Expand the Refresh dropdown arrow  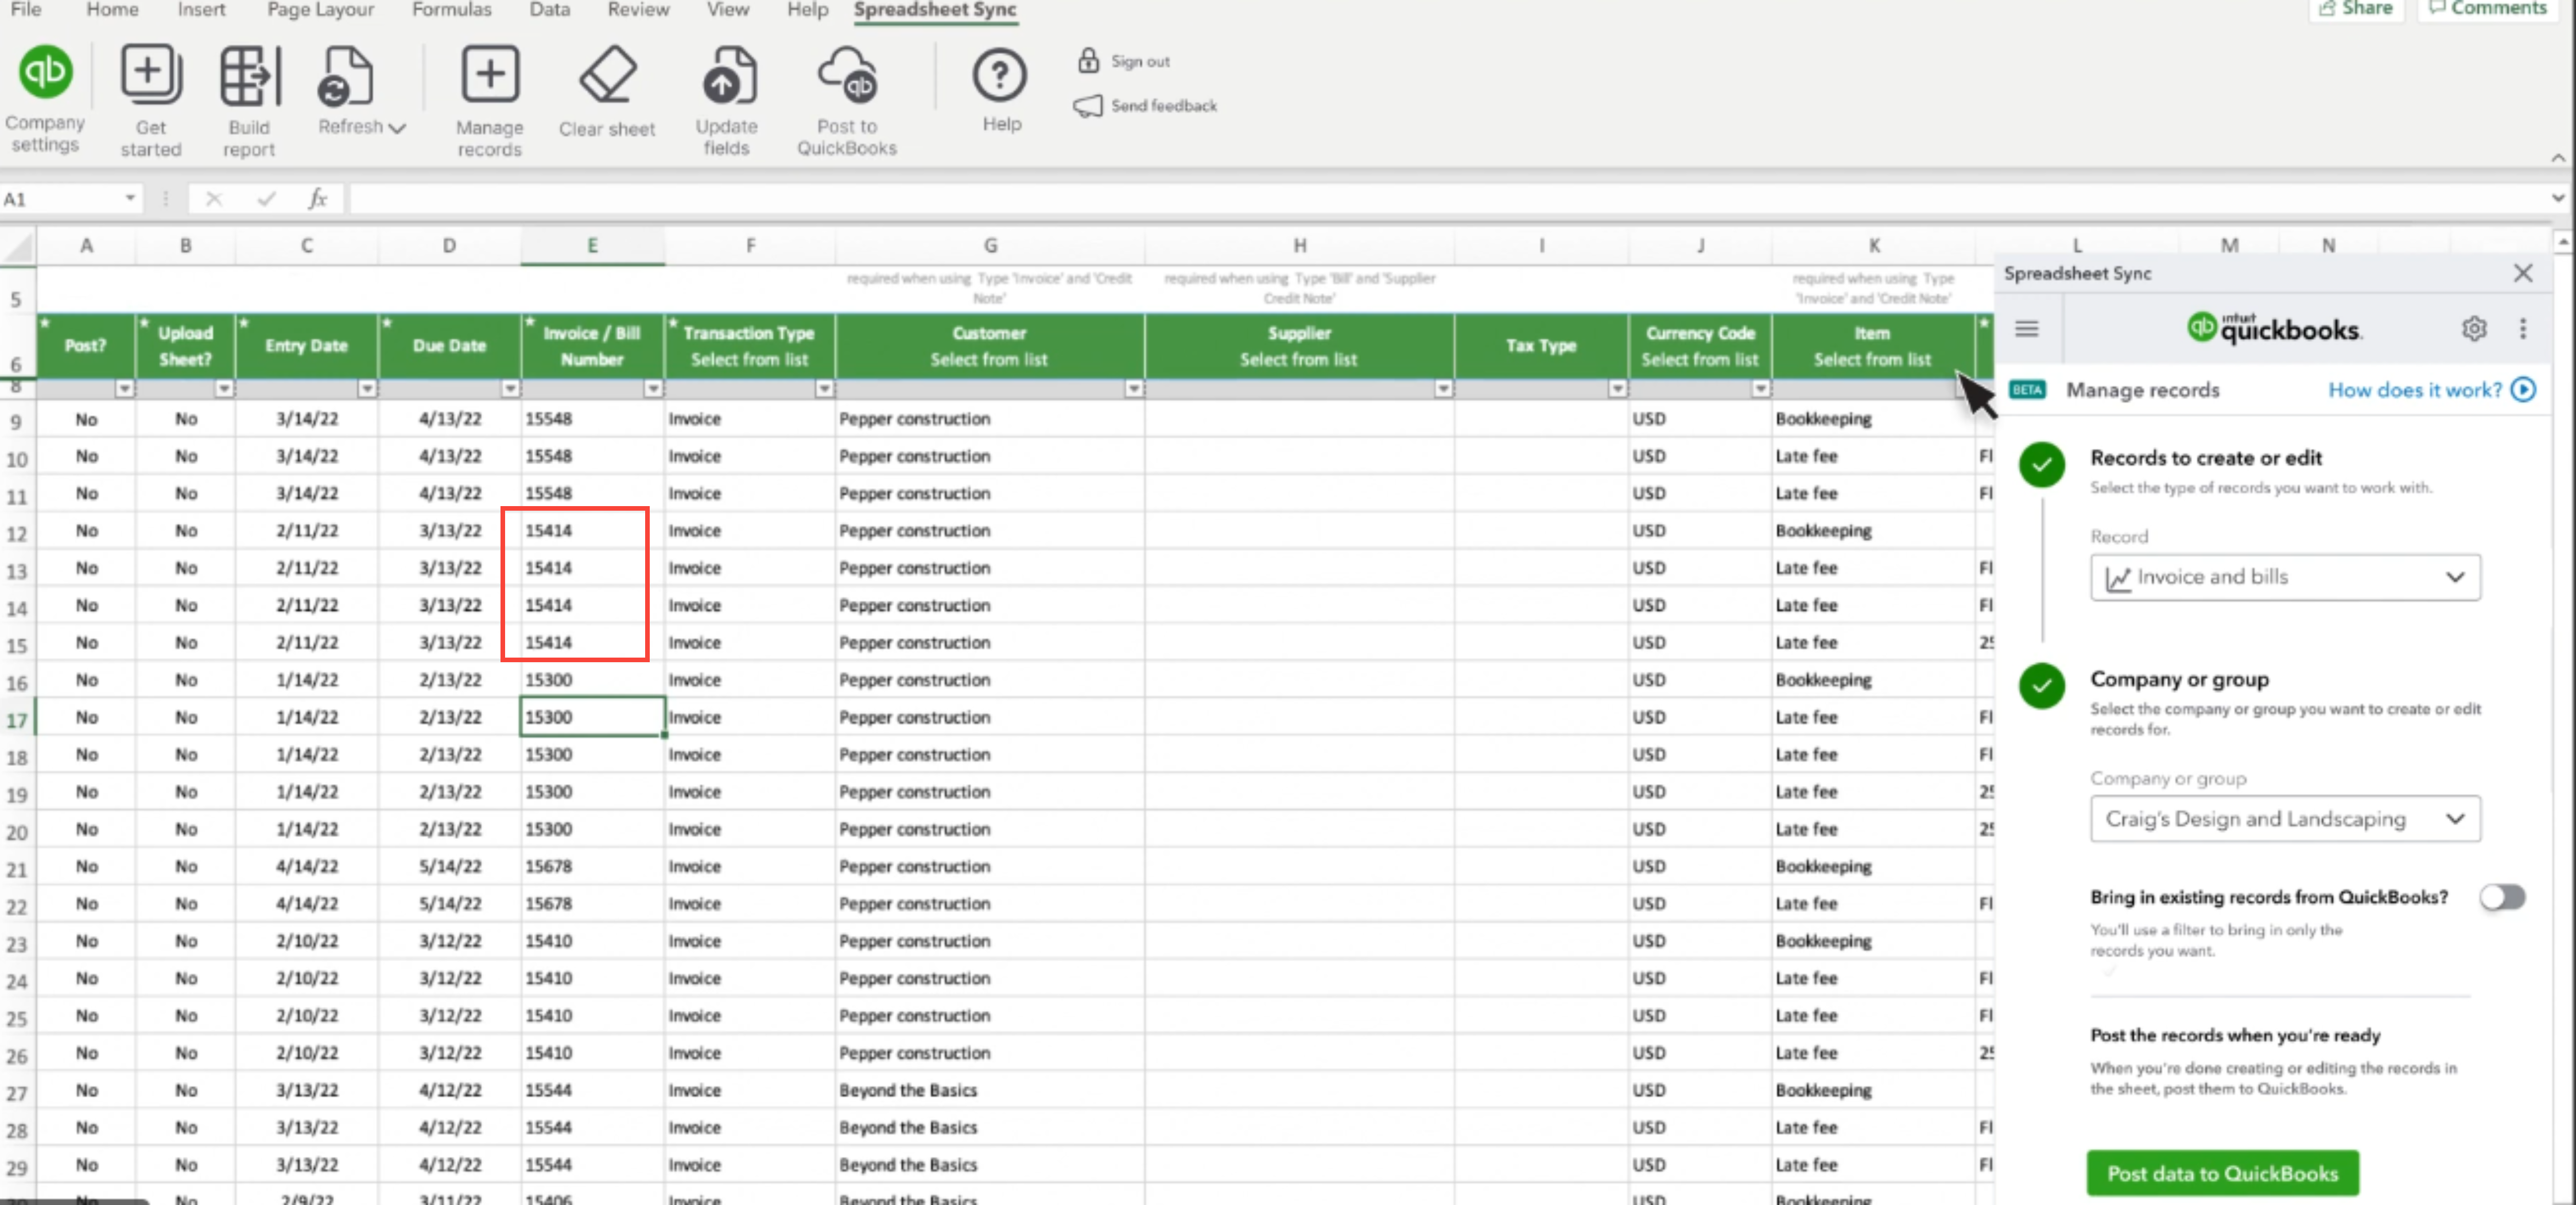[397, 128]
